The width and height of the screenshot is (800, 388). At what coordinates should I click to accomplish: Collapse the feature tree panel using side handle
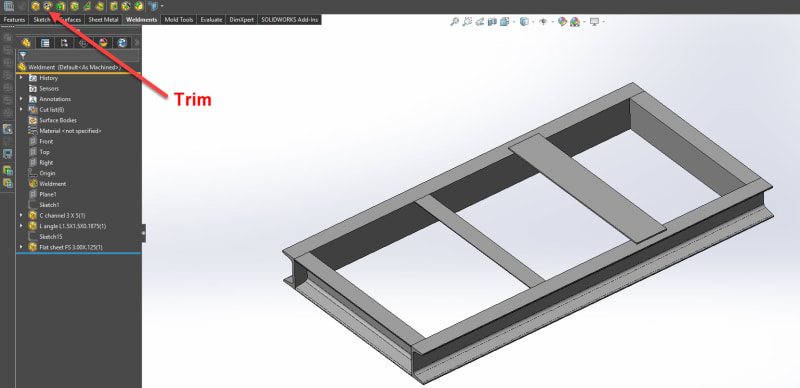coord(143,233)
